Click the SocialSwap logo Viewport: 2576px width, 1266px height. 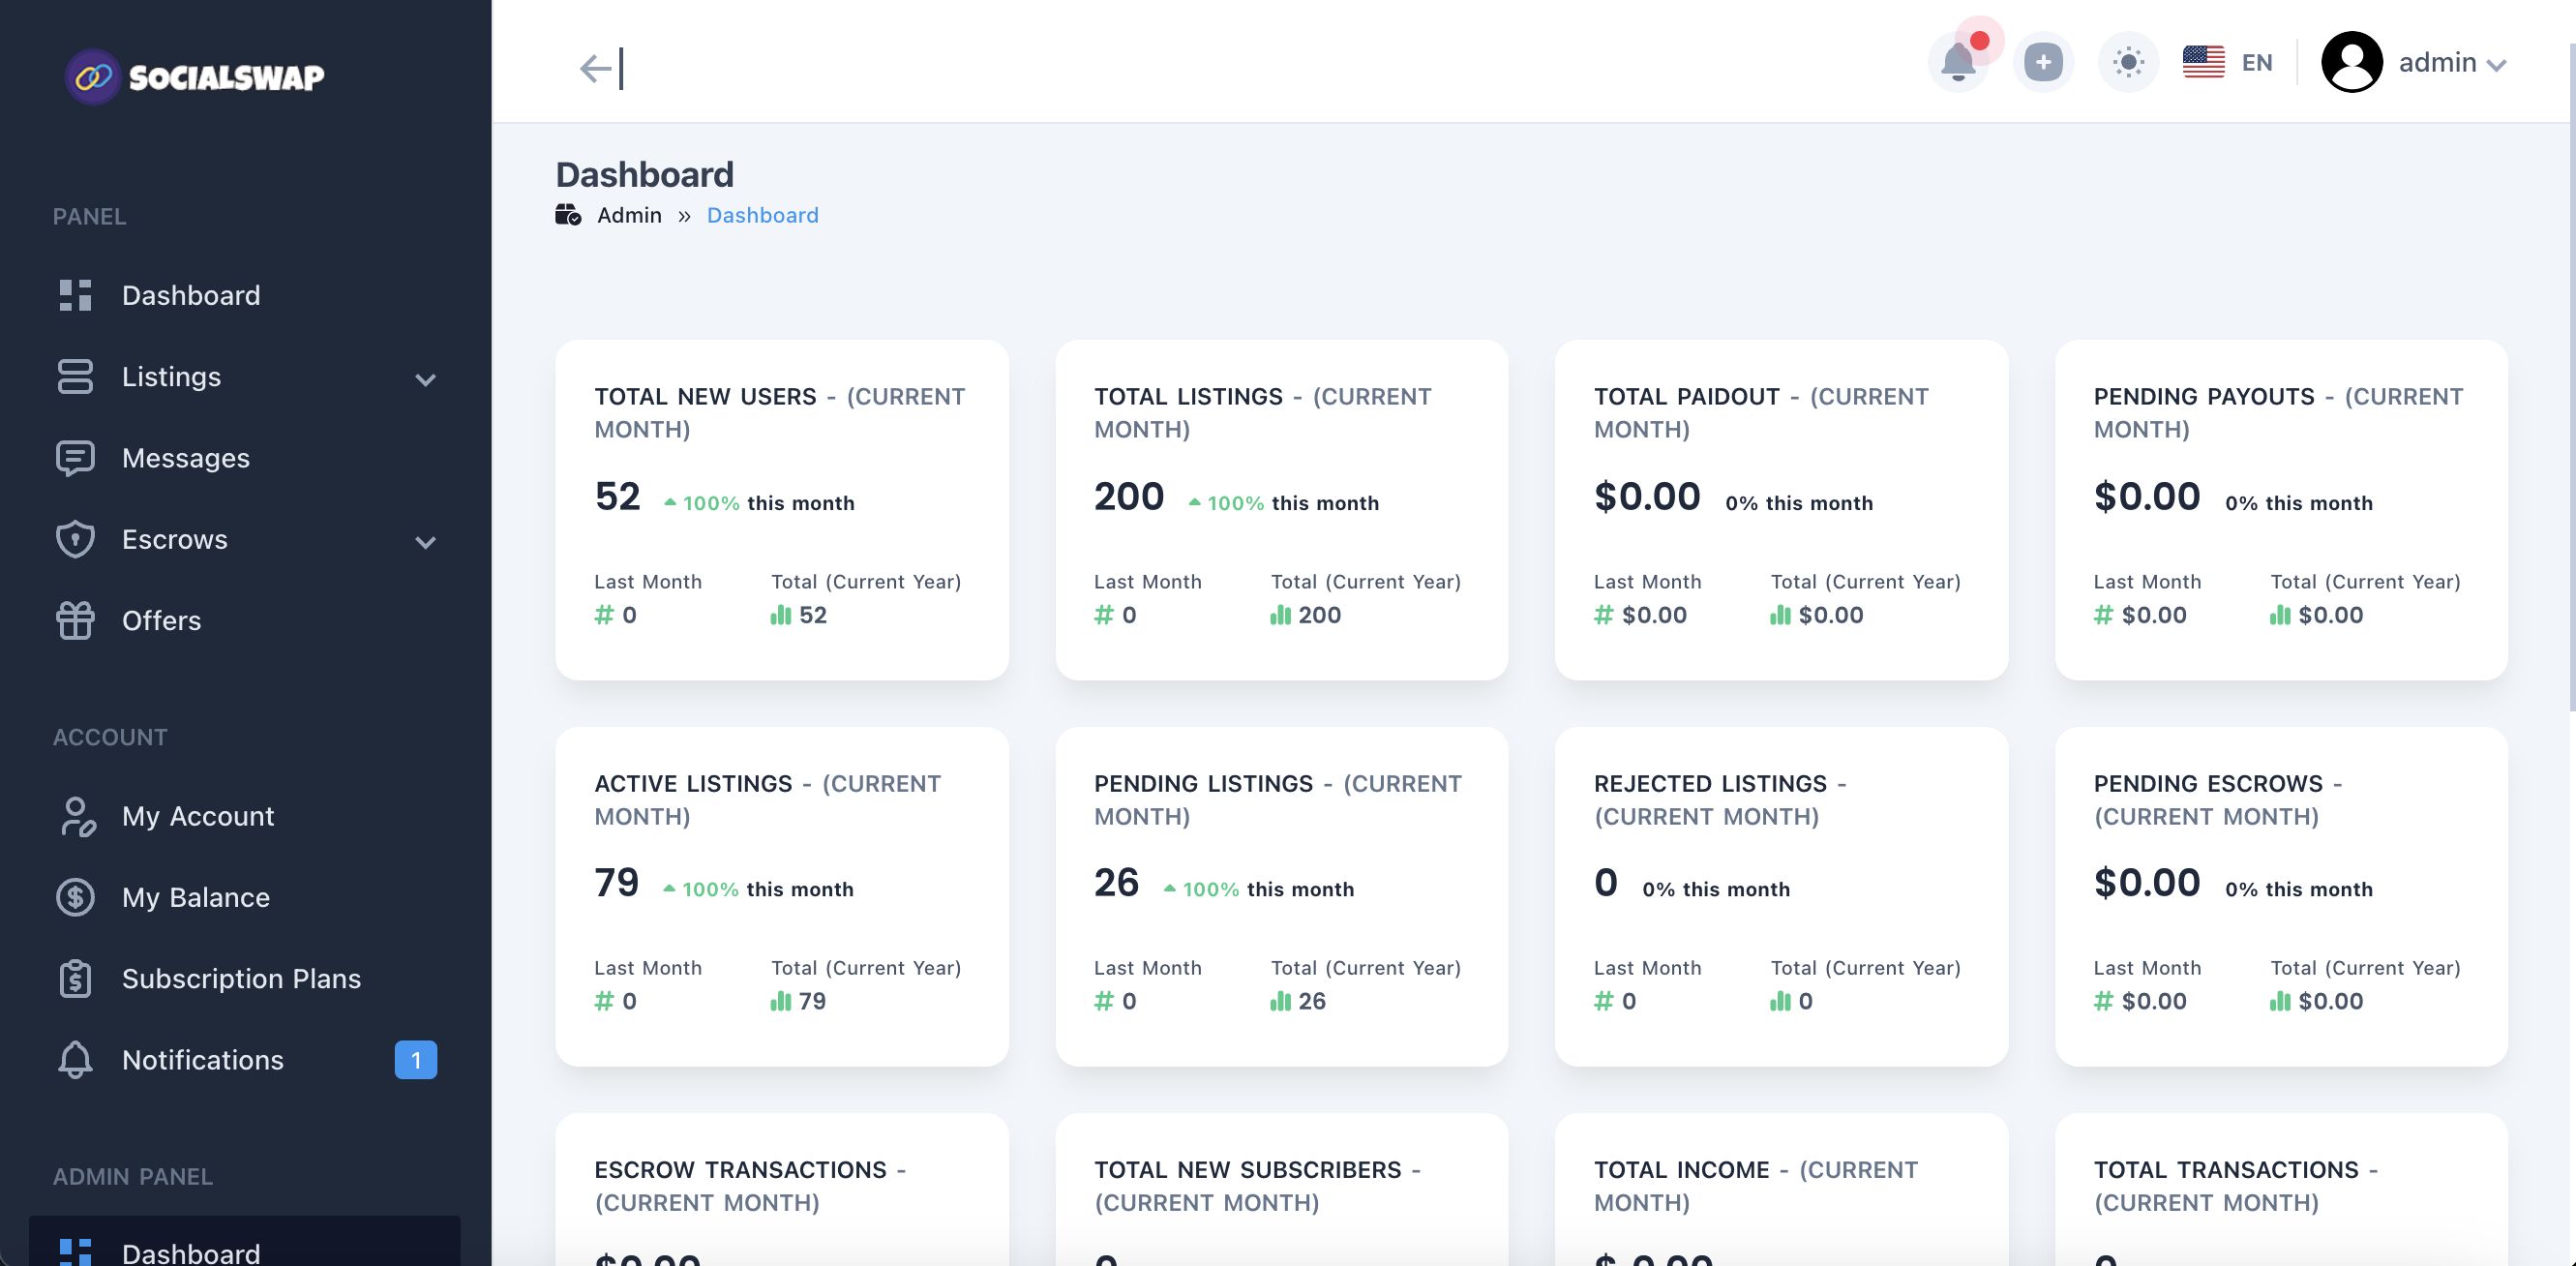195,77
